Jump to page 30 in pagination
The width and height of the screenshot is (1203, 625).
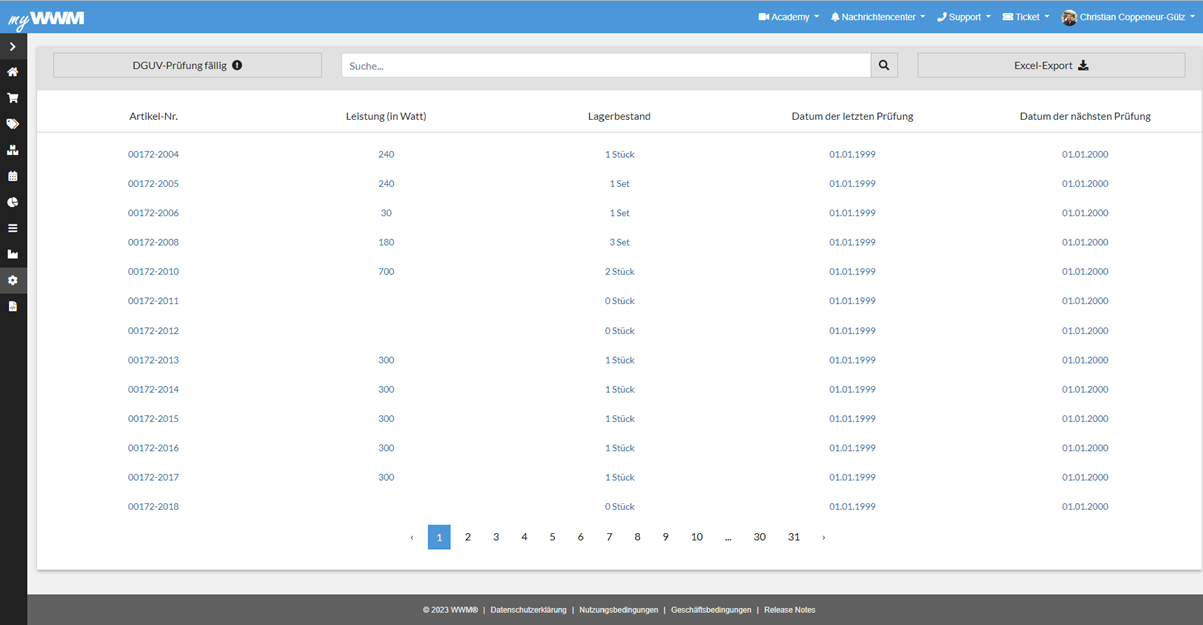[x=760, y=537]
